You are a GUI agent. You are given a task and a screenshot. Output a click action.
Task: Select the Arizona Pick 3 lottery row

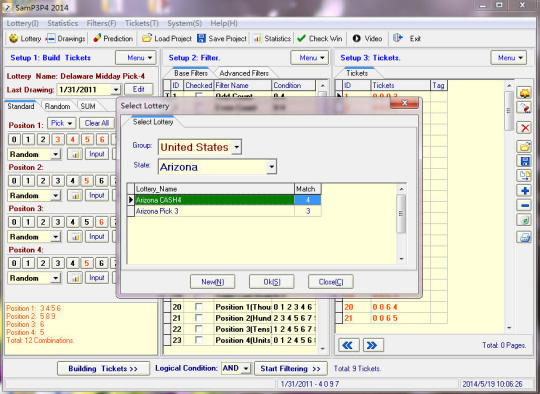pyautogui.click(x=224, y=211)
